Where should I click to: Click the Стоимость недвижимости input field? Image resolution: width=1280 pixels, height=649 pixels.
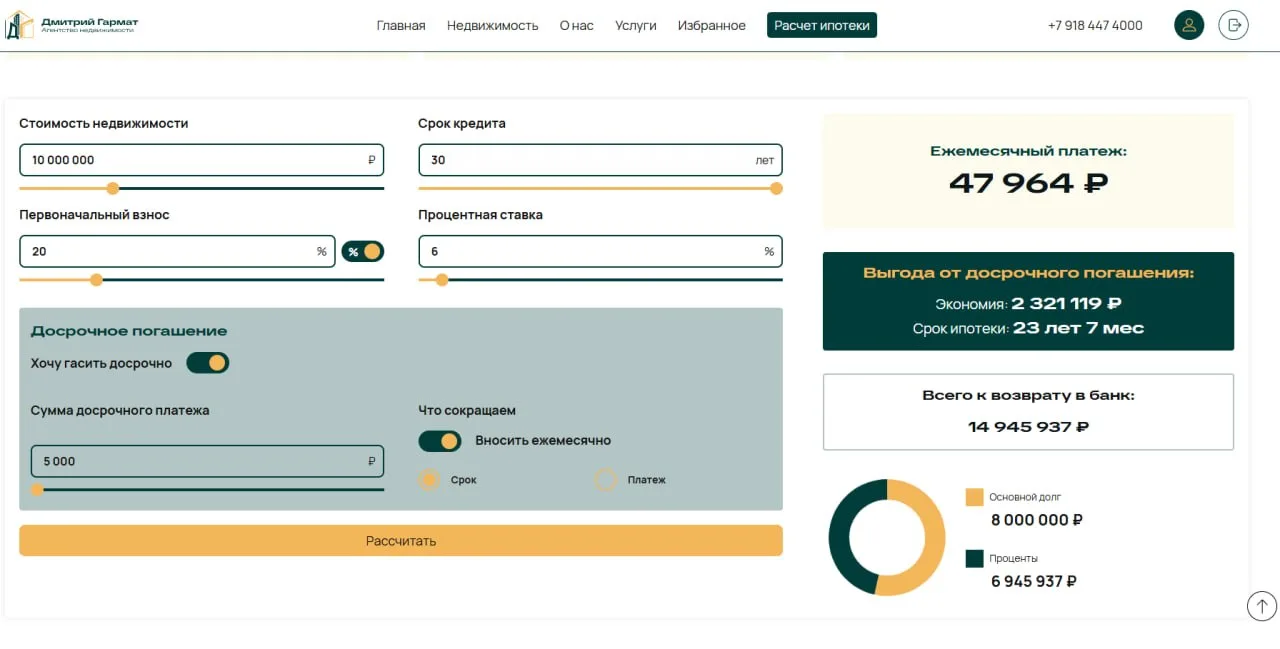pos(201,160)
